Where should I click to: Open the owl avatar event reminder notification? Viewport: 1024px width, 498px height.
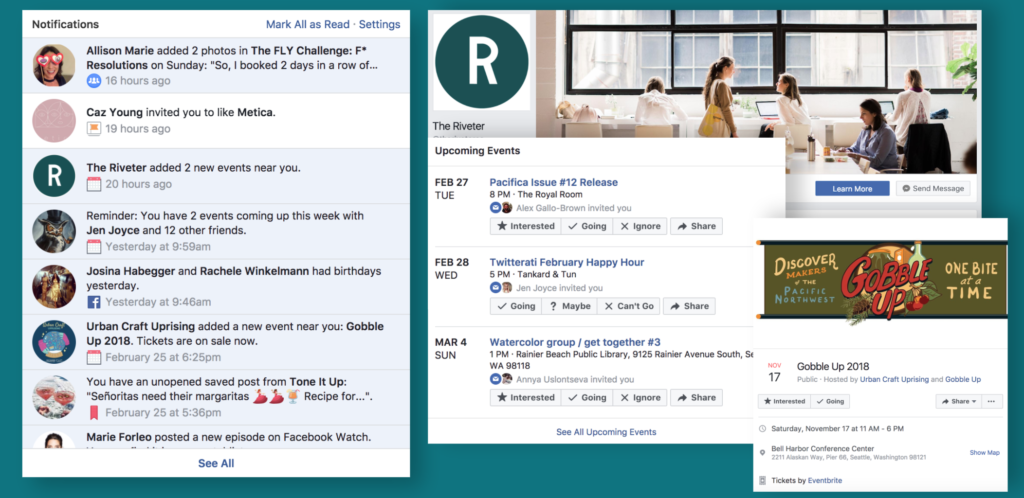(216, 231)
